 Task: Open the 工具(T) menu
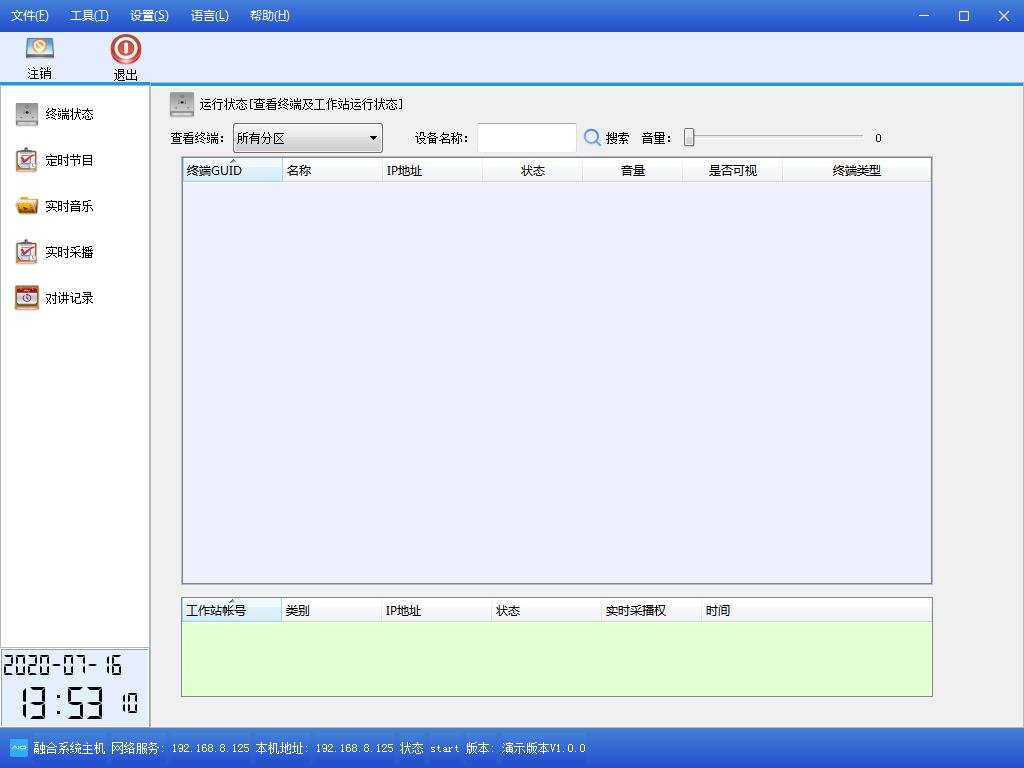[x=89, y=16]
